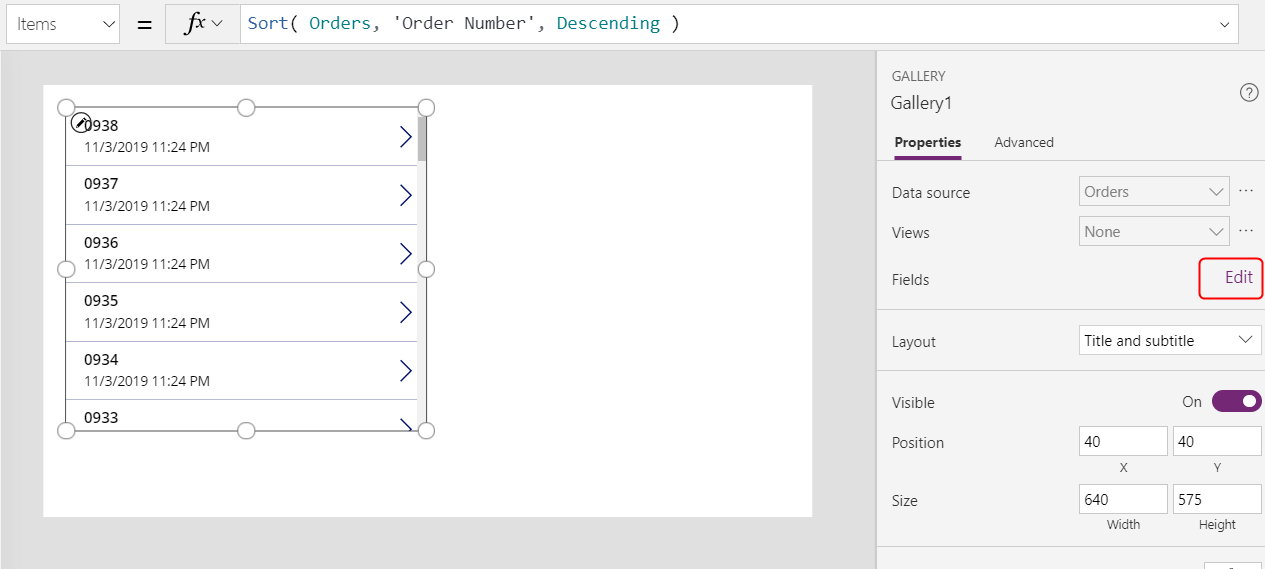Open the Data source Orders dropdown

(x=1155, y=191)
